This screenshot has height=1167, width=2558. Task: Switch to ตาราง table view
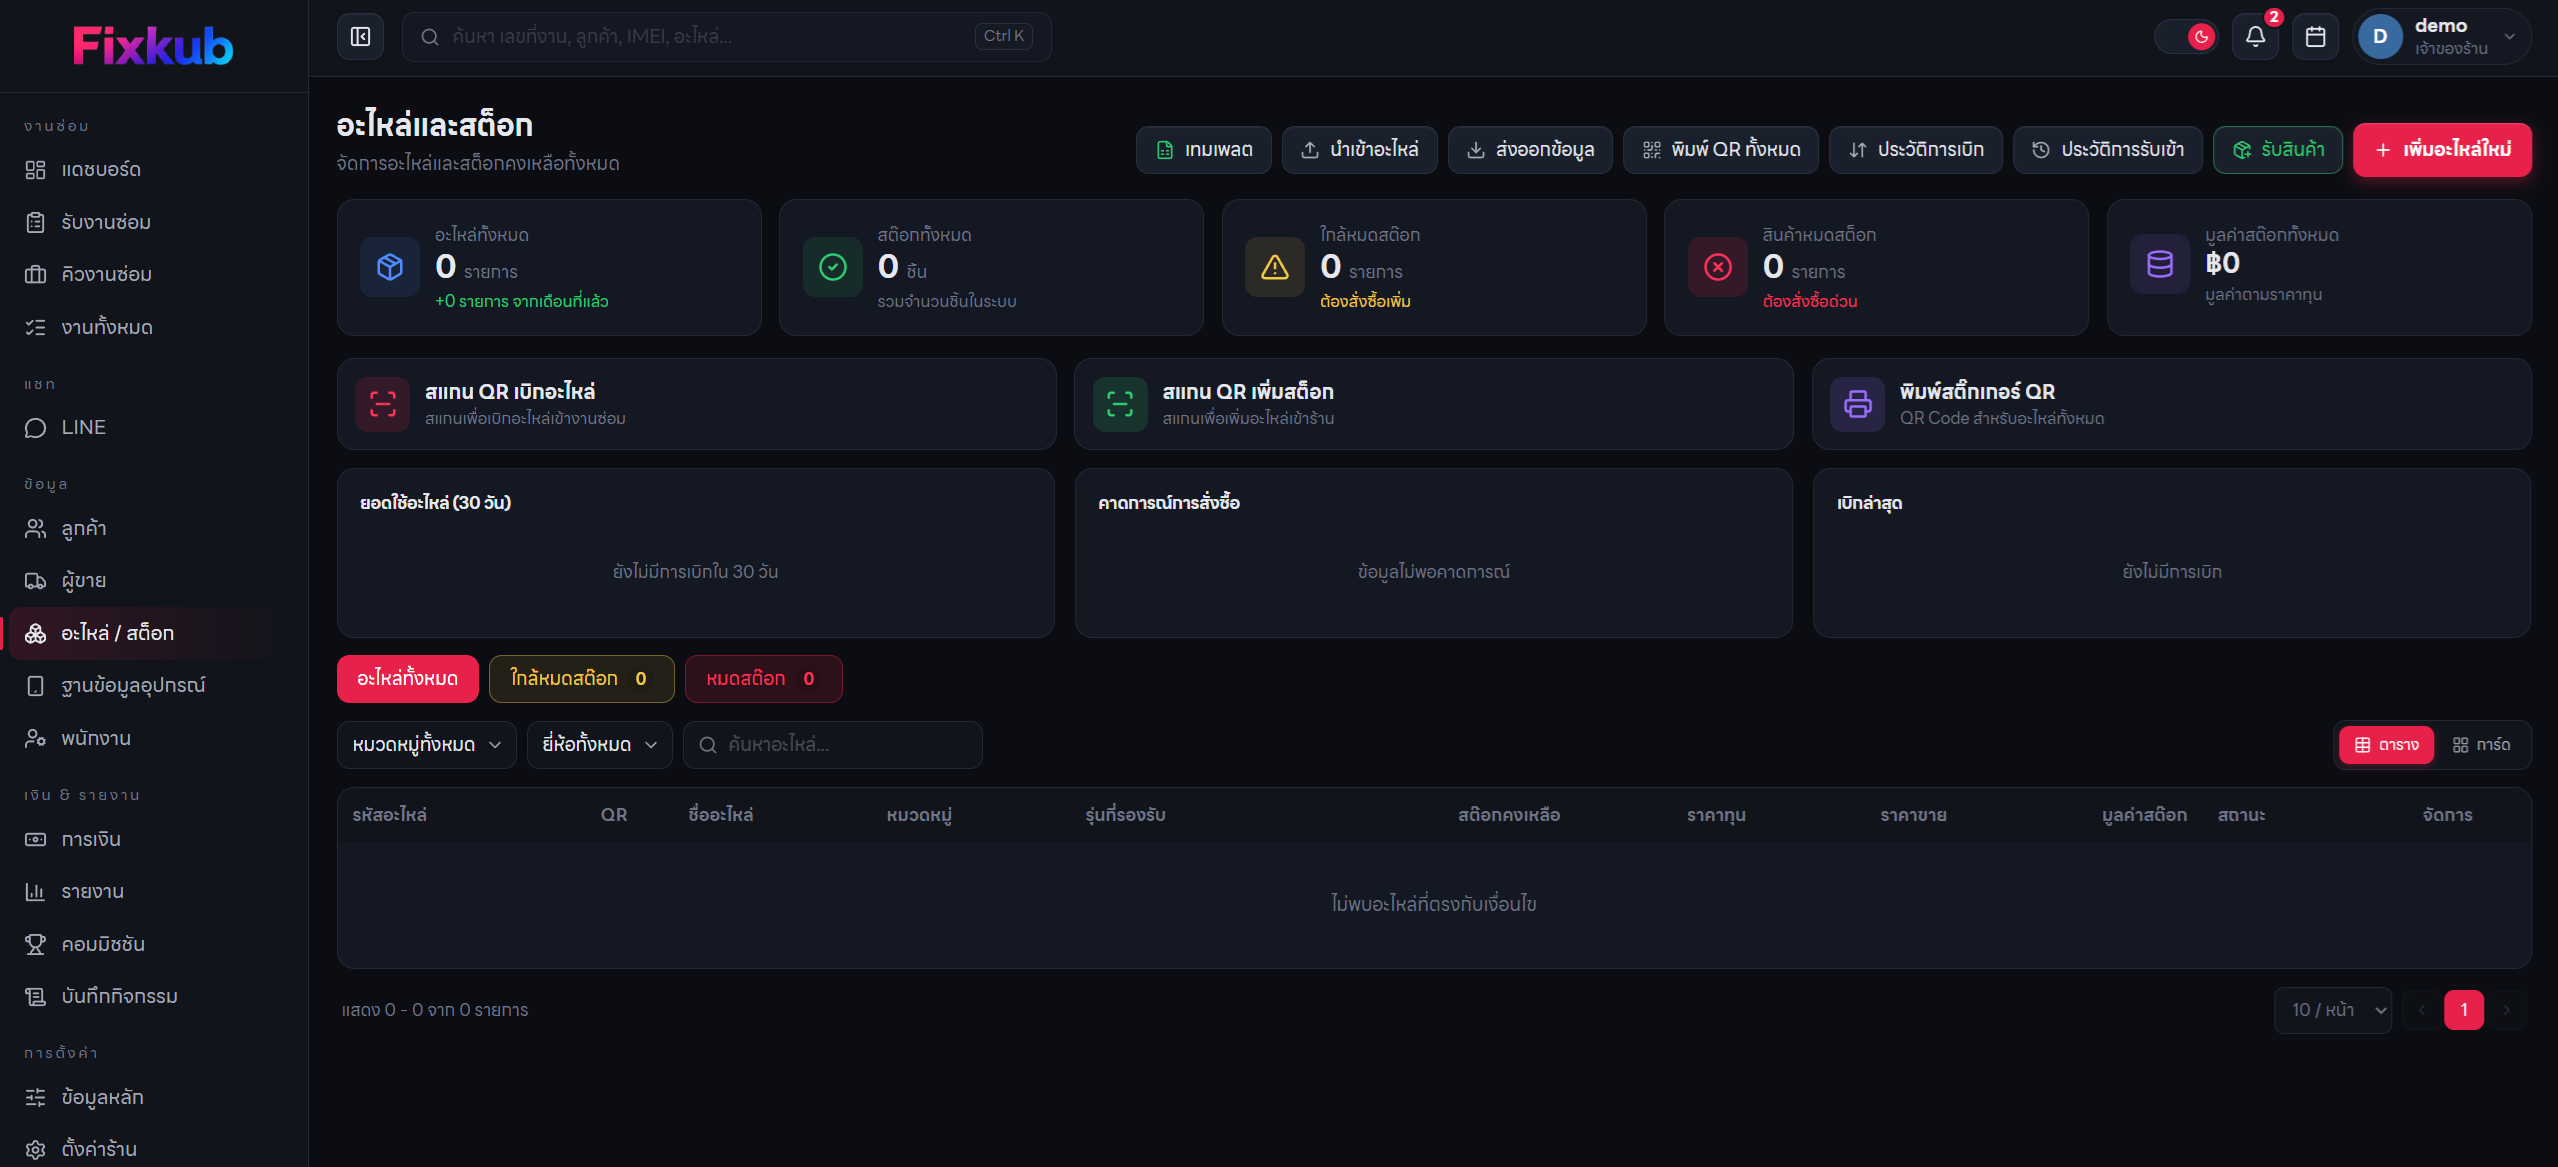pyautogui.click(x=2386, y=745)
